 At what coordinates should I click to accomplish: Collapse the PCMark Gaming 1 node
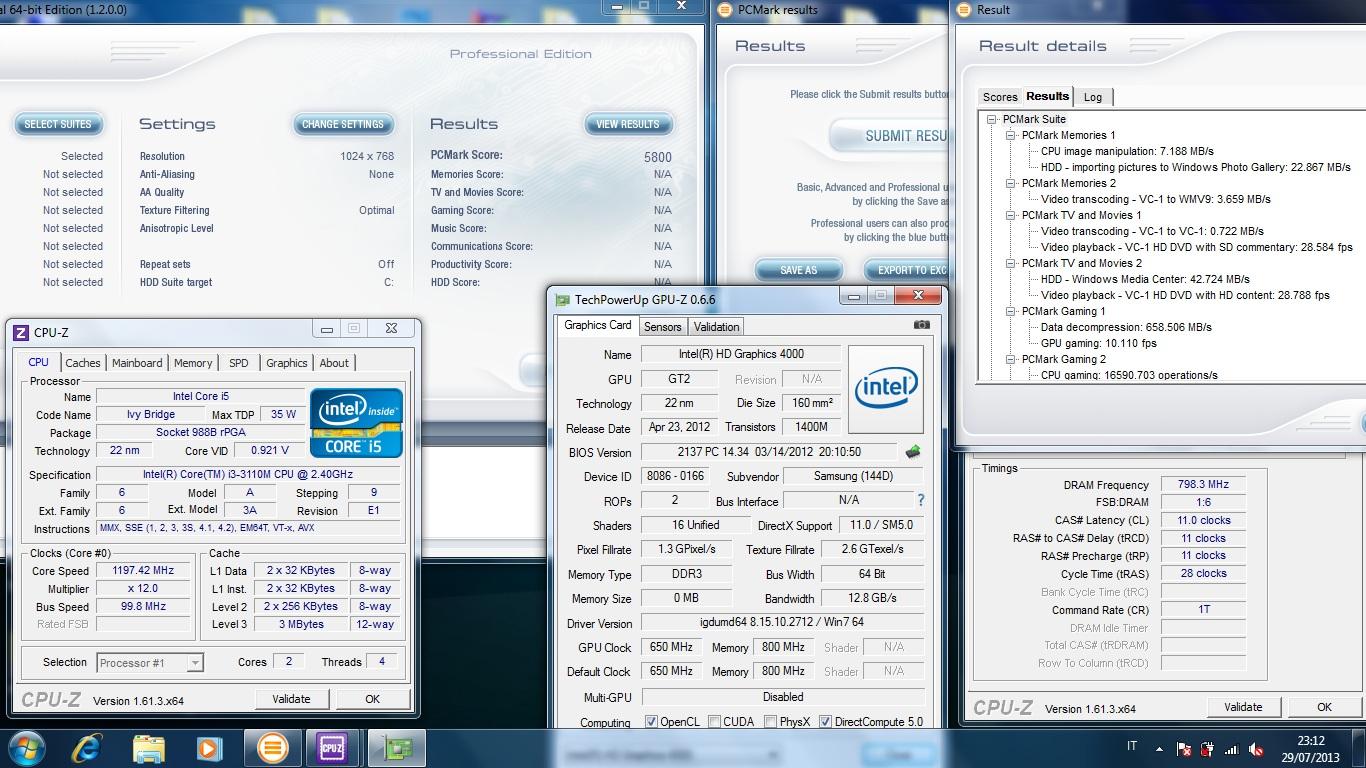coord(1011,311)
